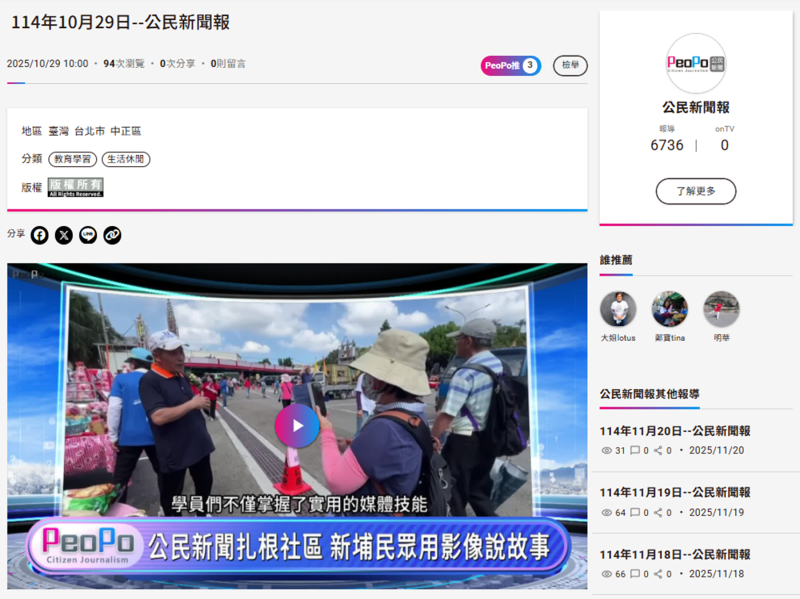Copy the article link using the link icon
Viewport: 800px width, 599px height.
[x=111, y=234]
